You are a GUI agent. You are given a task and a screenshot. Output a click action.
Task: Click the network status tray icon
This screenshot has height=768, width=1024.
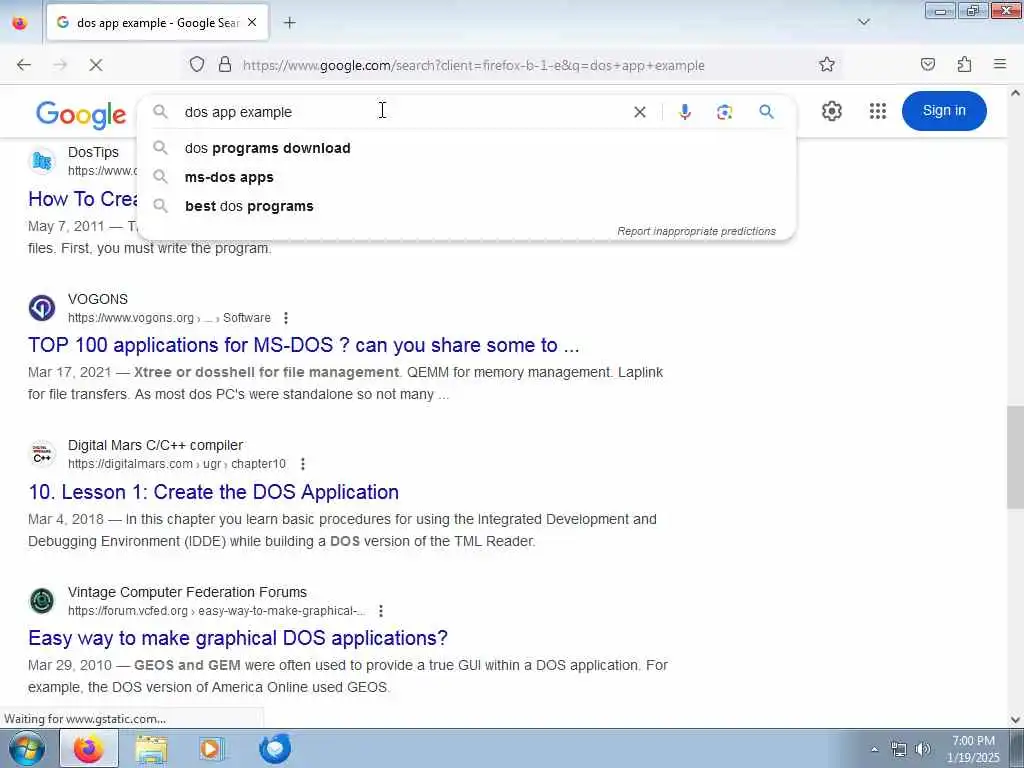click(899, 750)
